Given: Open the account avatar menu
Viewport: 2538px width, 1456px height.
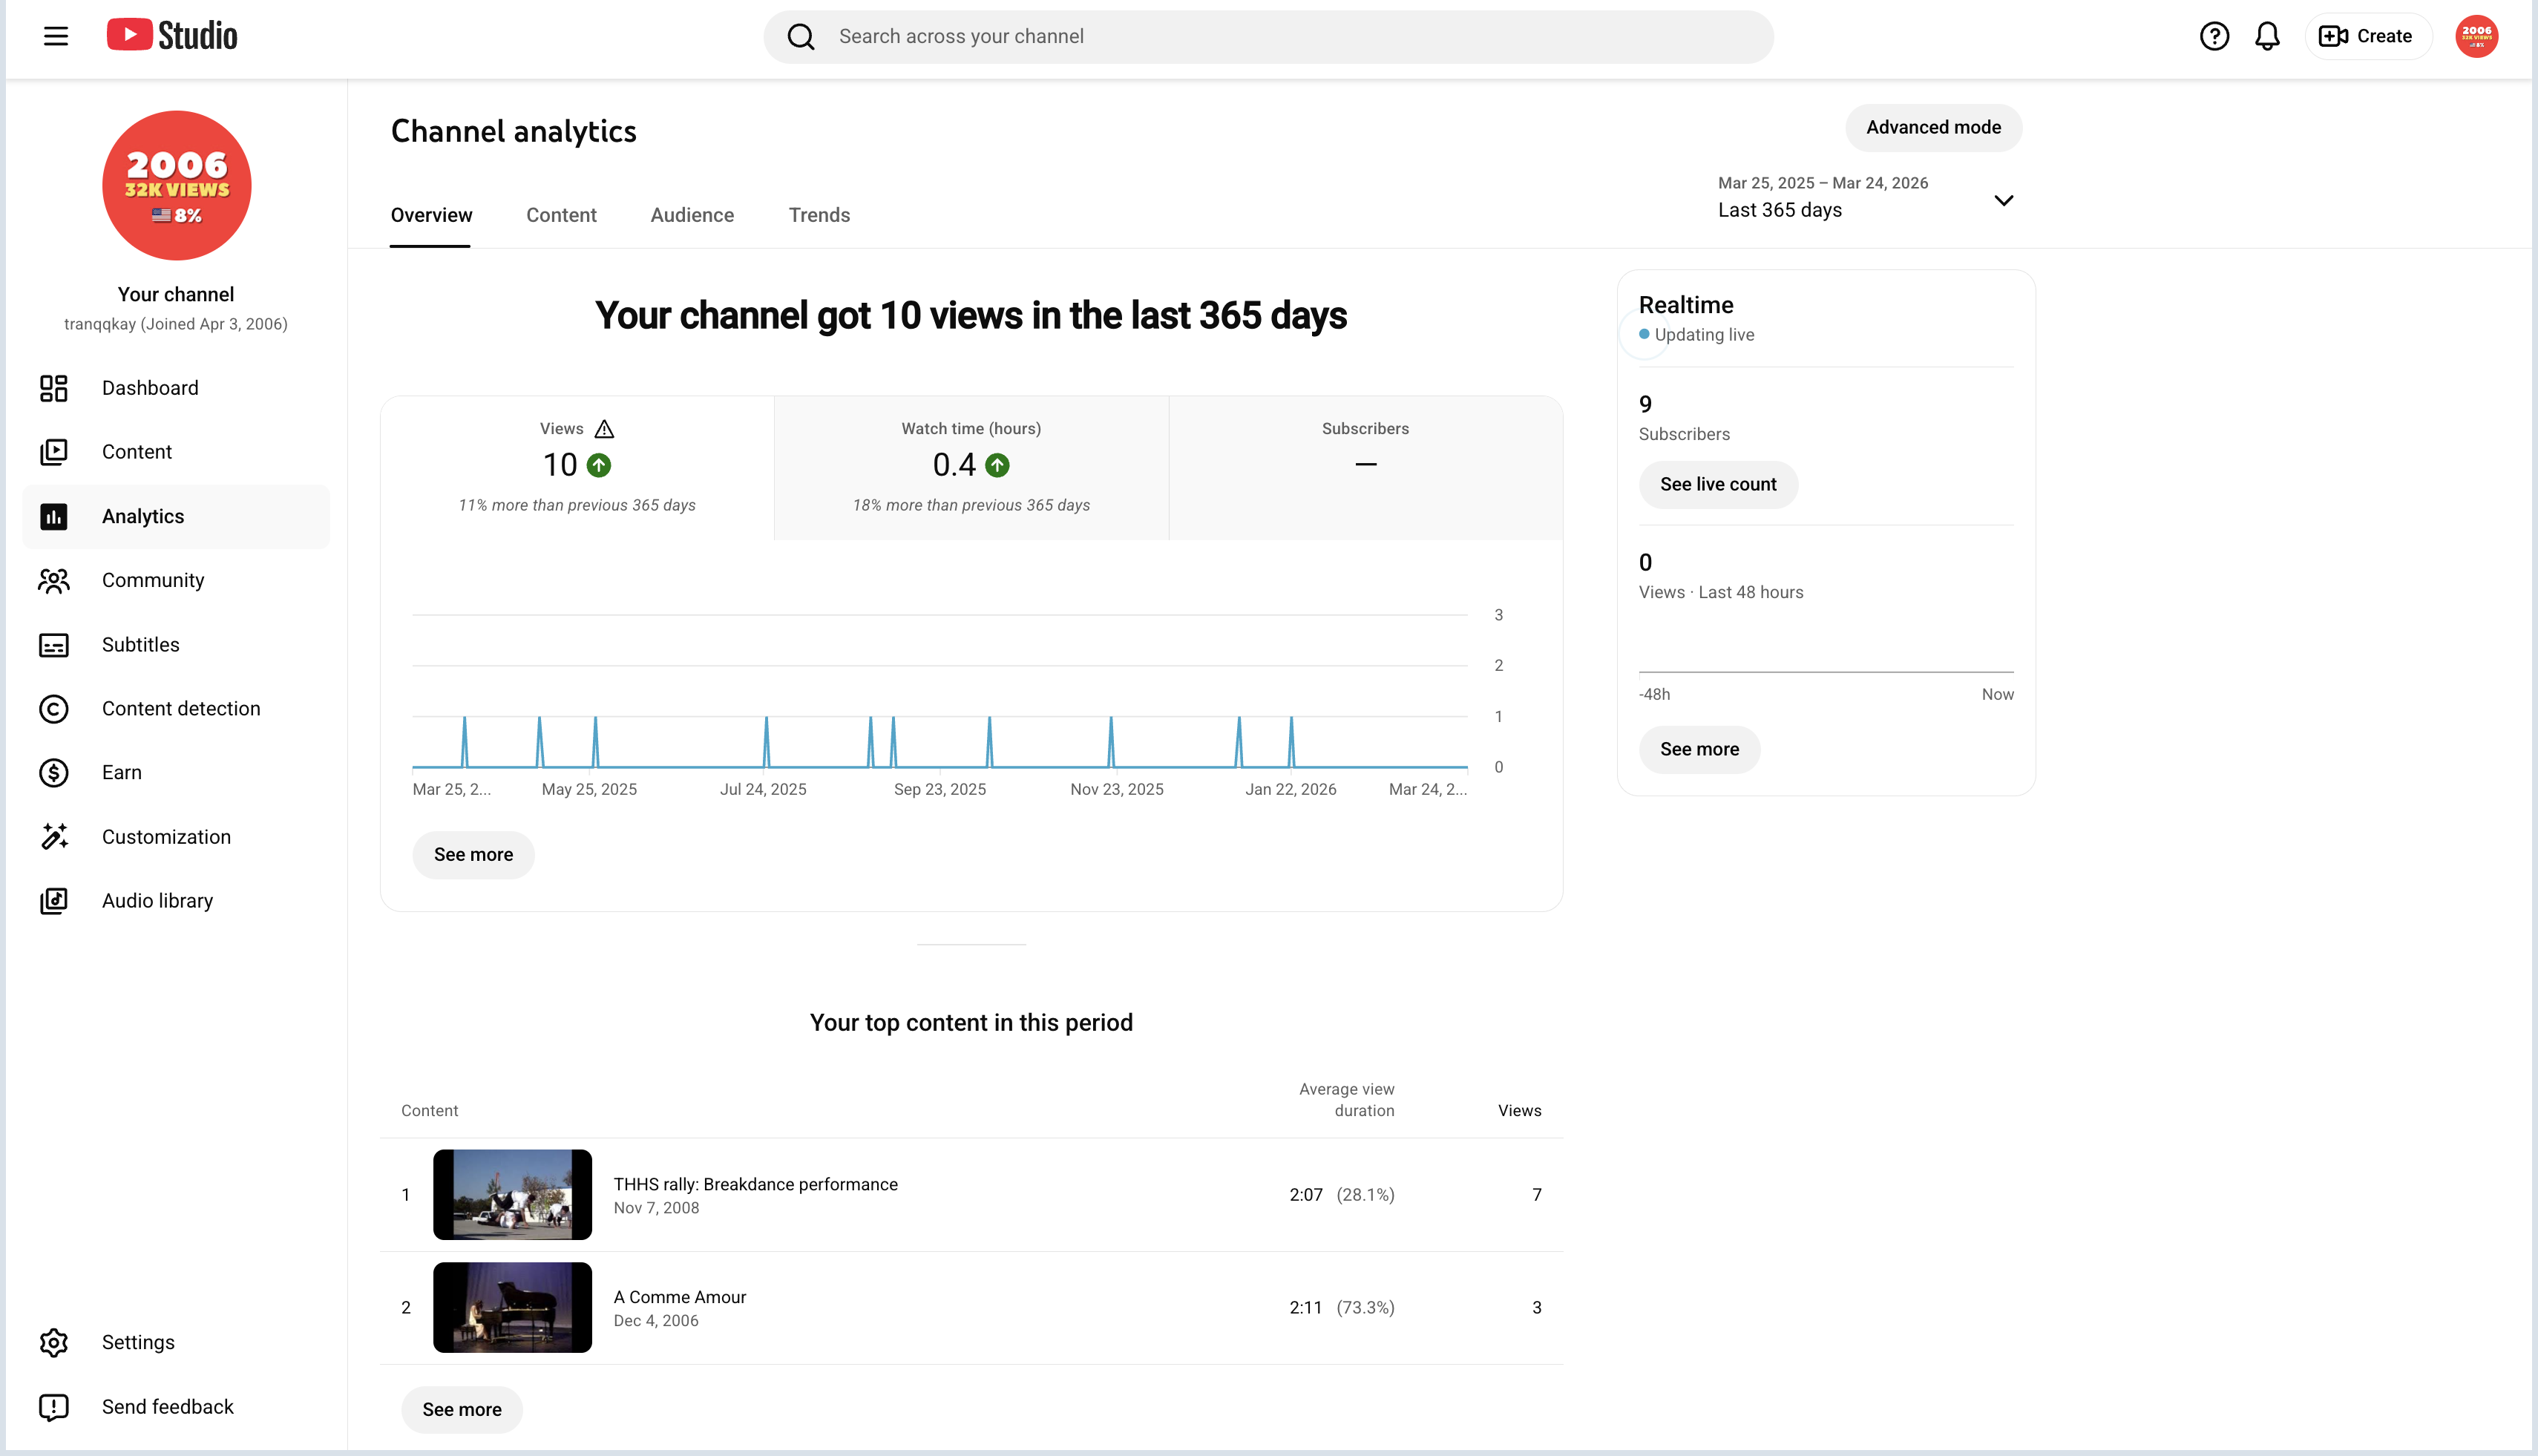Looking at the screenshot, I should [x=2476, y=36].
